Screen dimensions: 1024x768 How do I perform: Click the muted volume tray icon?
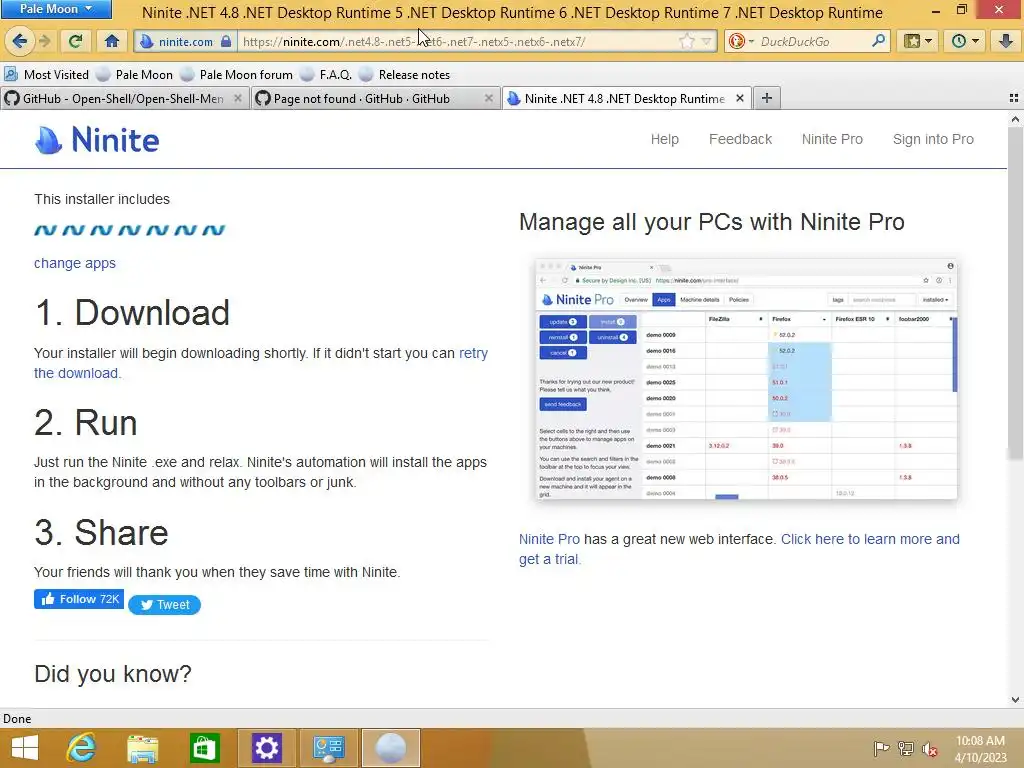(930, 748)
